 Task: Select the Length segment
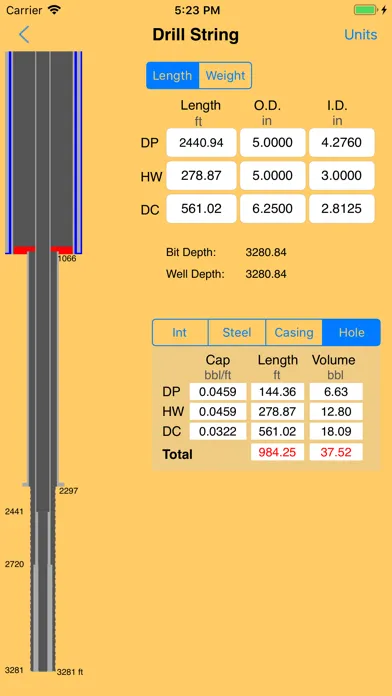point(172,75)
